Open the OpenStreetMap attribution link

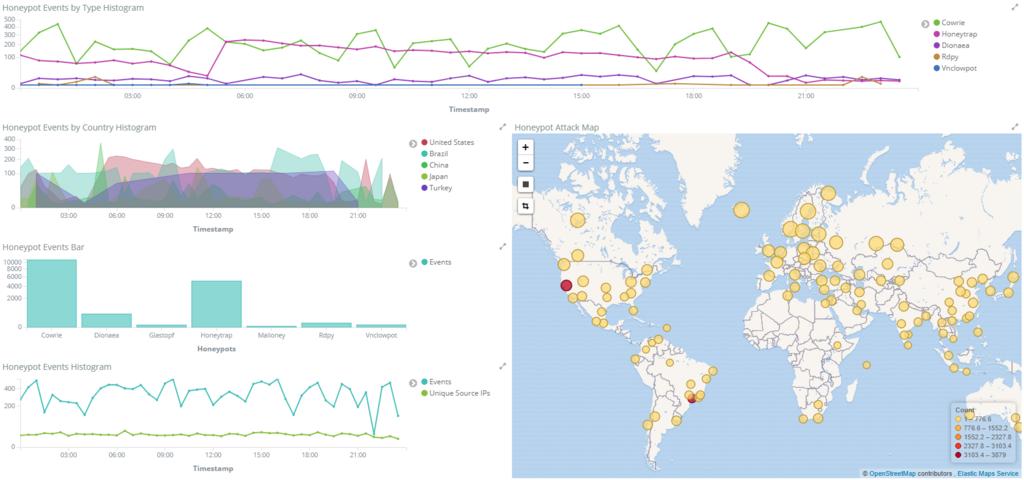click(x=892, y=473)
